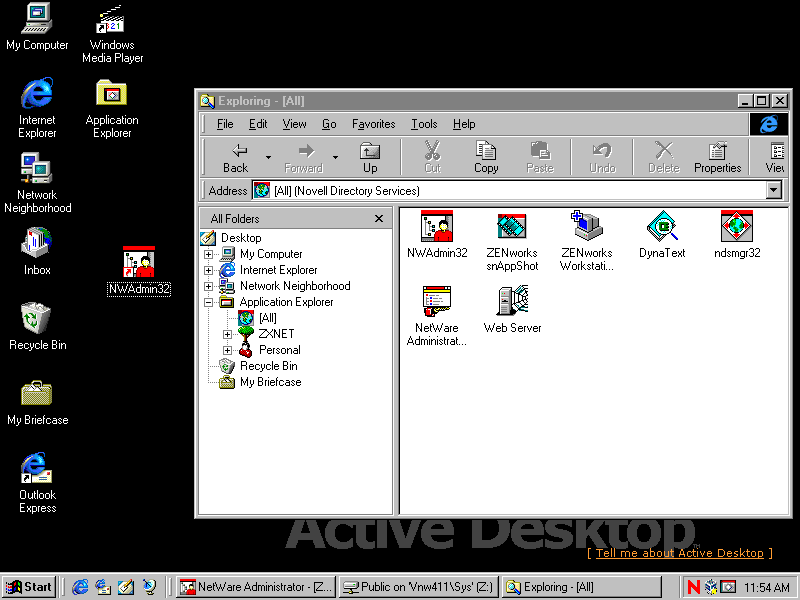Expand Internet Explorer in folder tree

click(208, 270)
